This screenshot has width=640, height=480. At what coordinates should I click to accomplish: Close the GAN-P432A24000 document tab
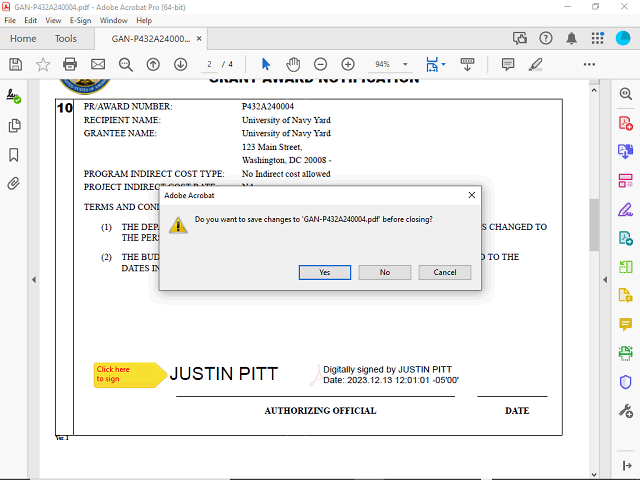tap(199, 39)
